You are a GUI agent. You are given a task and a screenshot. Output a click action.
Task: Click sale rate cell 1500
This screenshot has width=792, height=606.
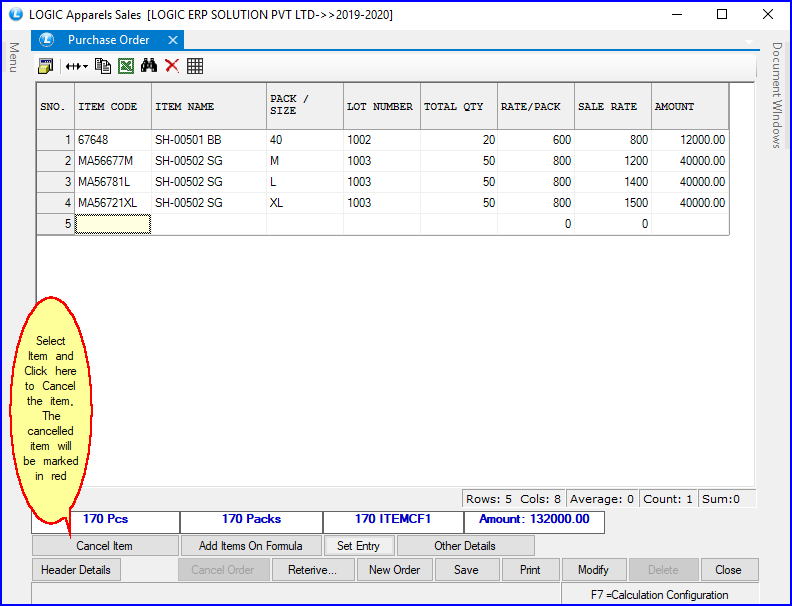(x=613, y=203)
